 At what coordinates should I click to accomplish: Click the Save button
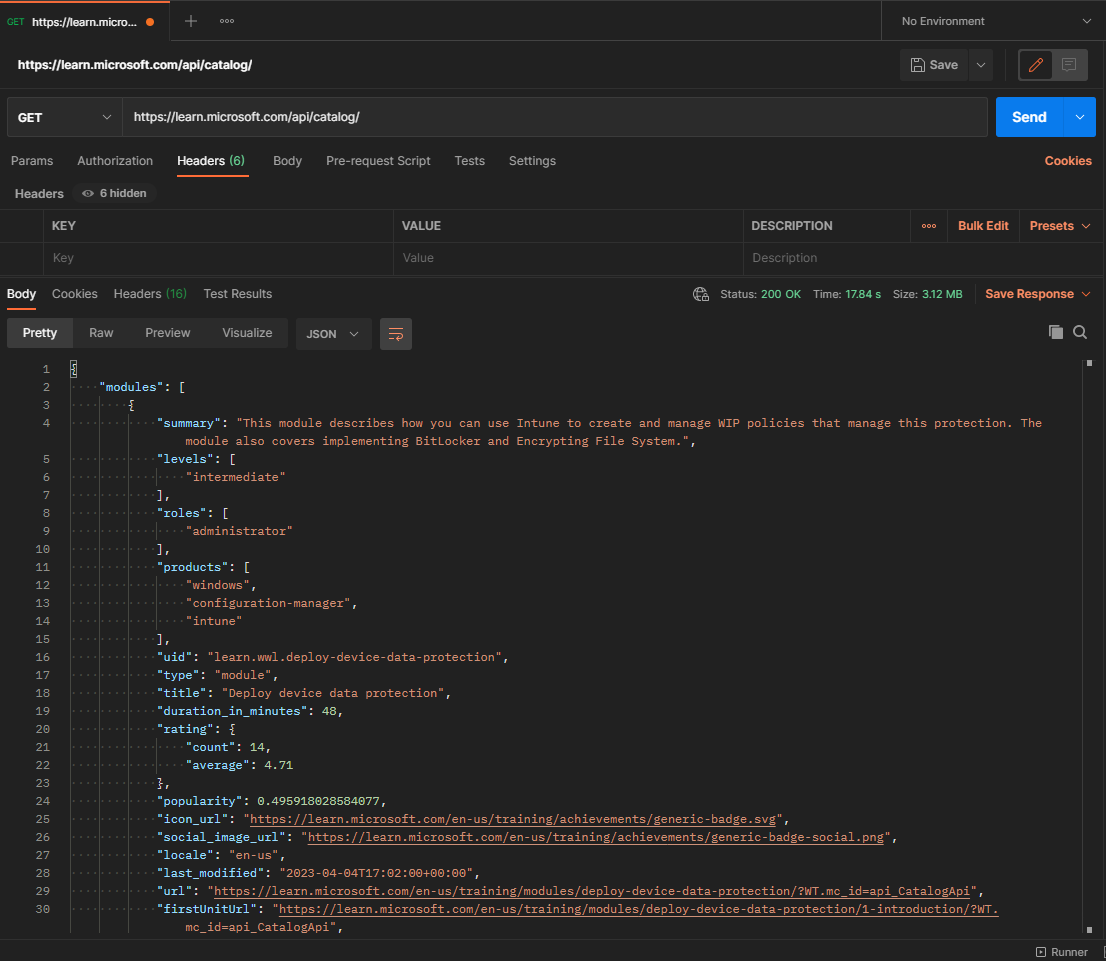(934, 65)
